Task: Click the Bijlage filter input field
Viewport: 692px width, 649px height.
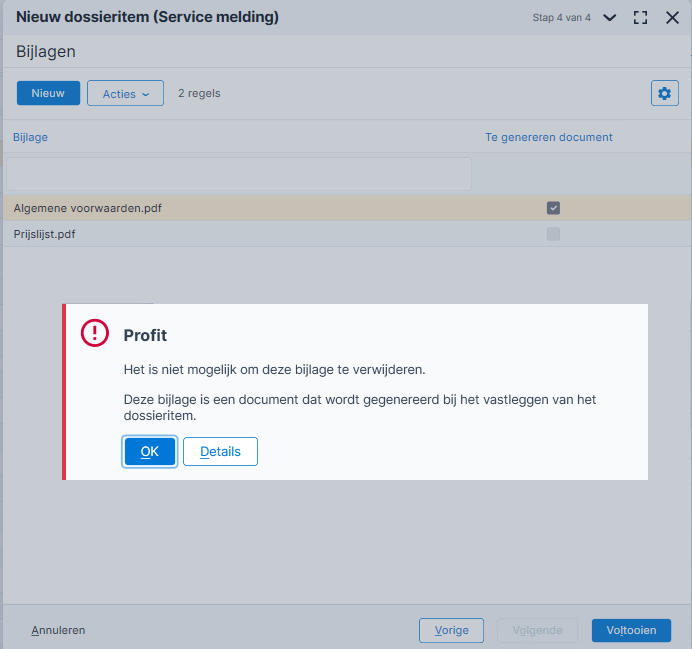Action: (x=239, y=174)
